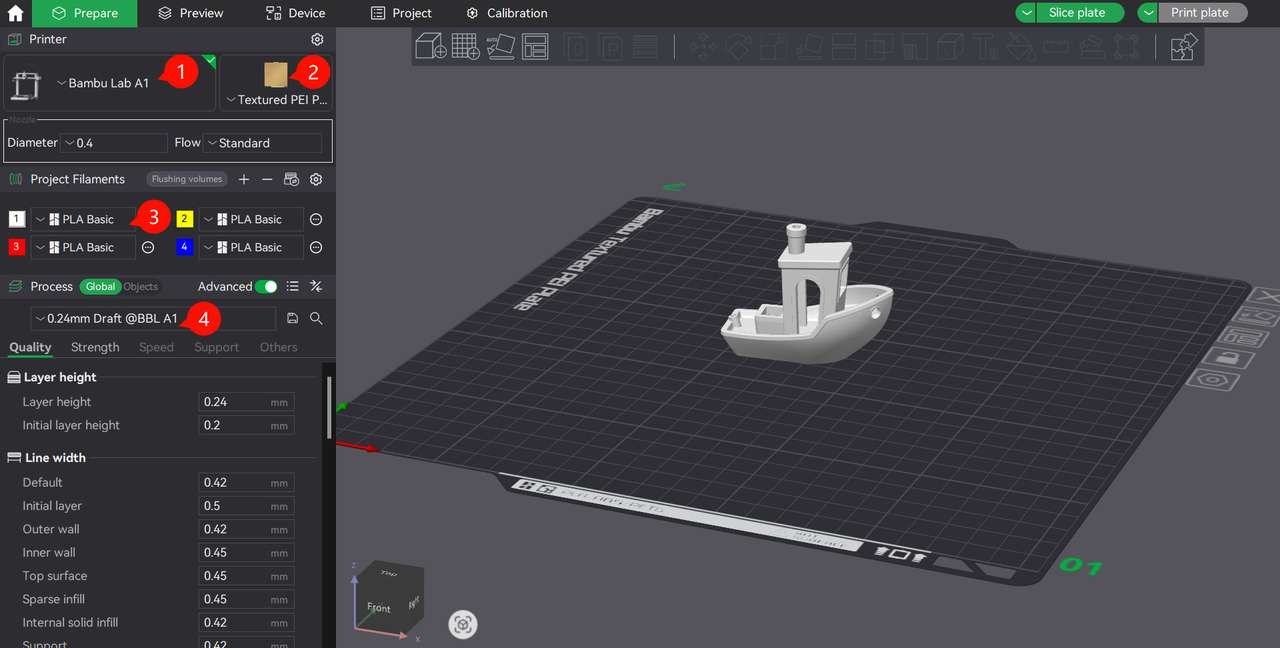
Task: Switch Process scope to Objects
Action: [141, 286]
